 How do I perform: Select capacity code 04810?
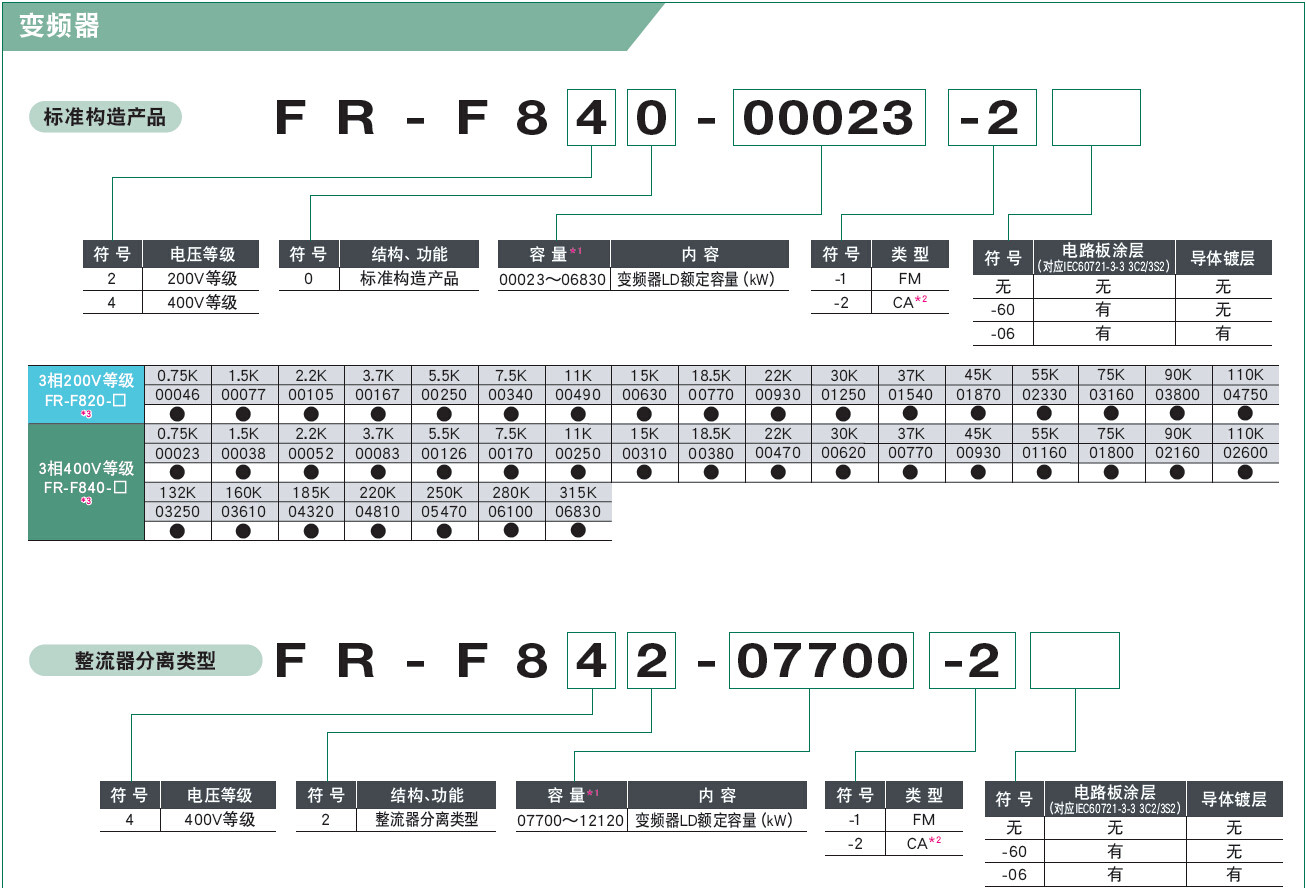point(378,511)
